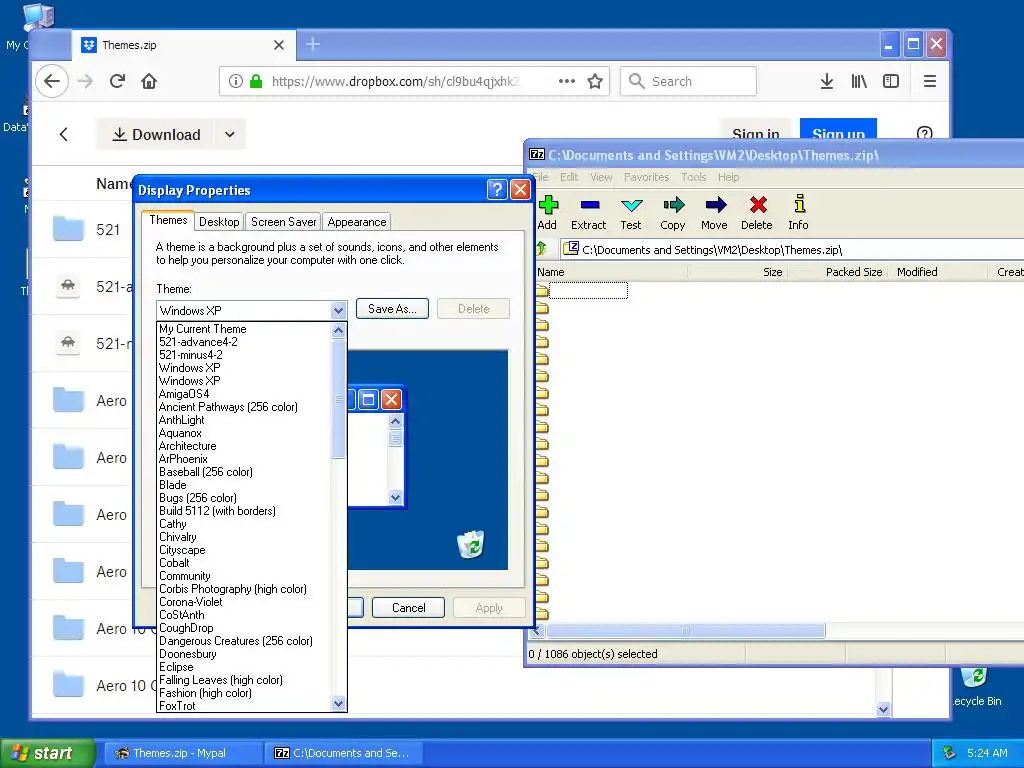
Task: Show site information icon in address bar
Action: point(236,81)
